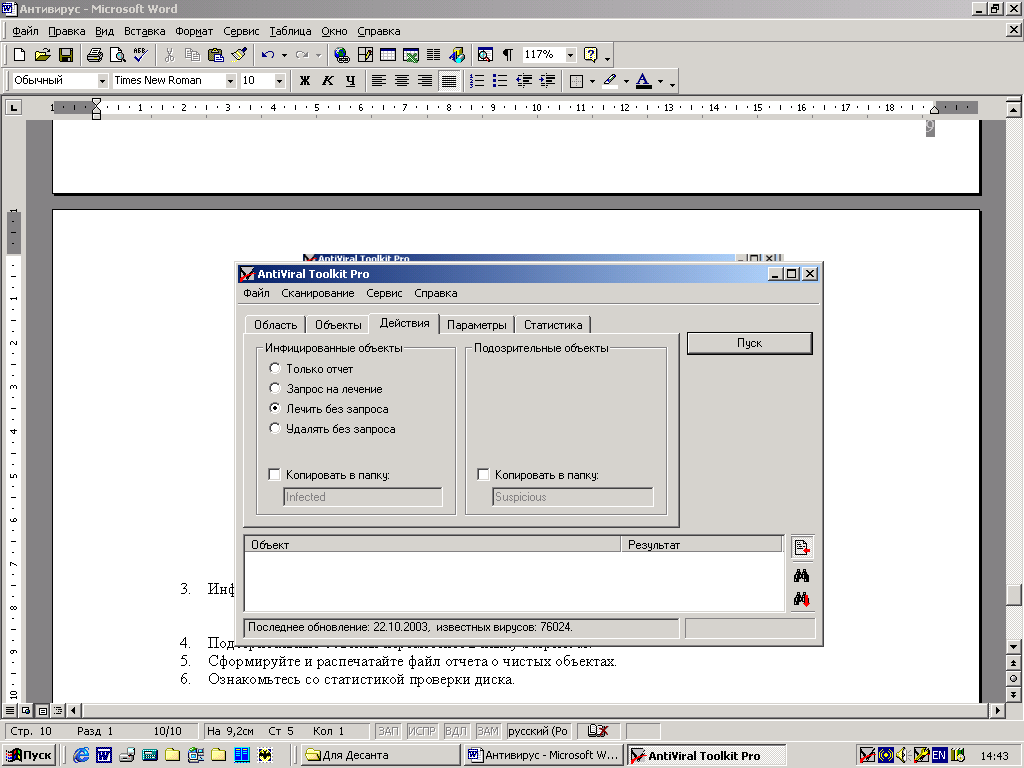
Task: Open the style dropdown showing 'Обычный'
Action: coord(103,81)
